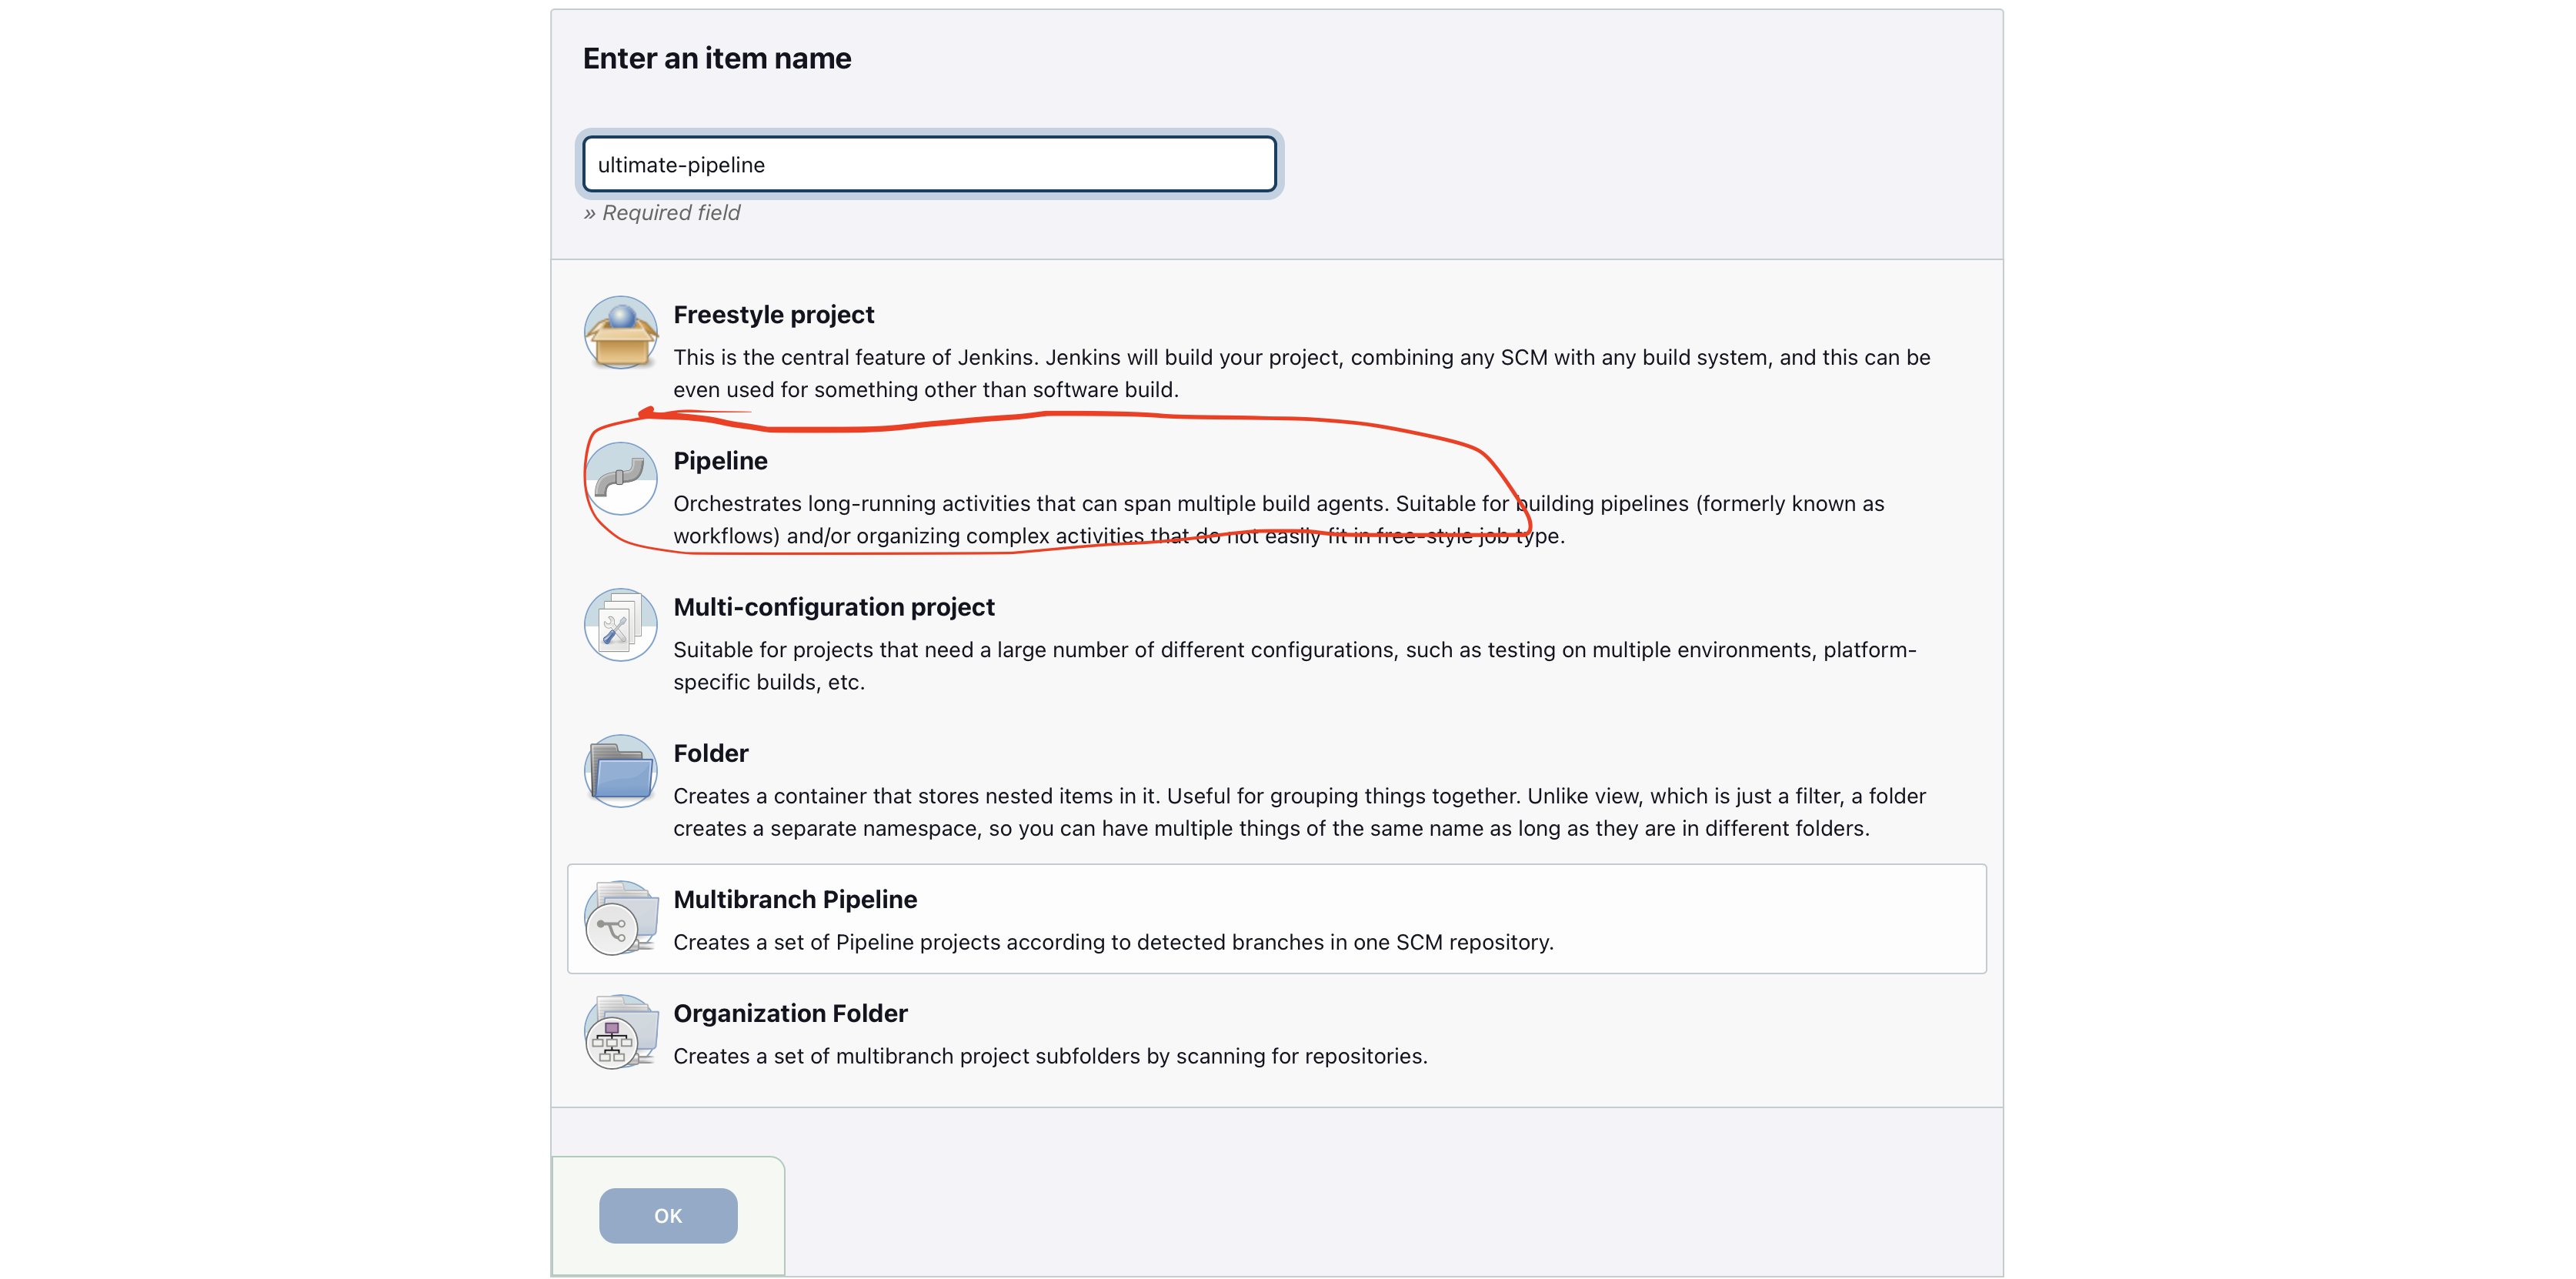Click the Folder description text
This screenshot has height=1279, width=2576.
pos(1299,811)
